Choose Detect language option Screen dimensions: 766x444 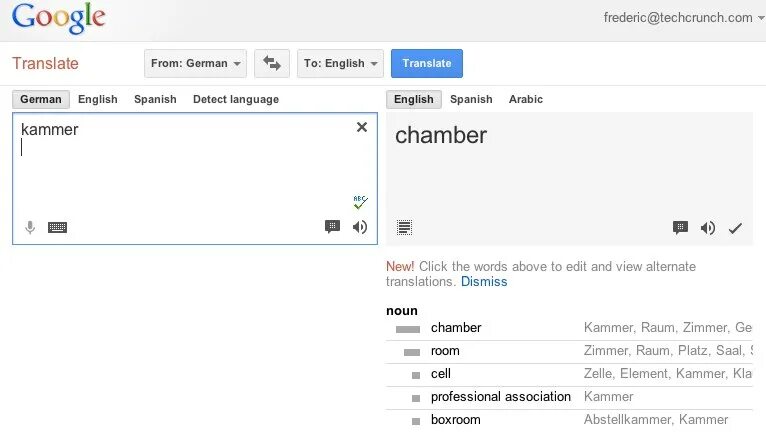[x=236, y=99]
